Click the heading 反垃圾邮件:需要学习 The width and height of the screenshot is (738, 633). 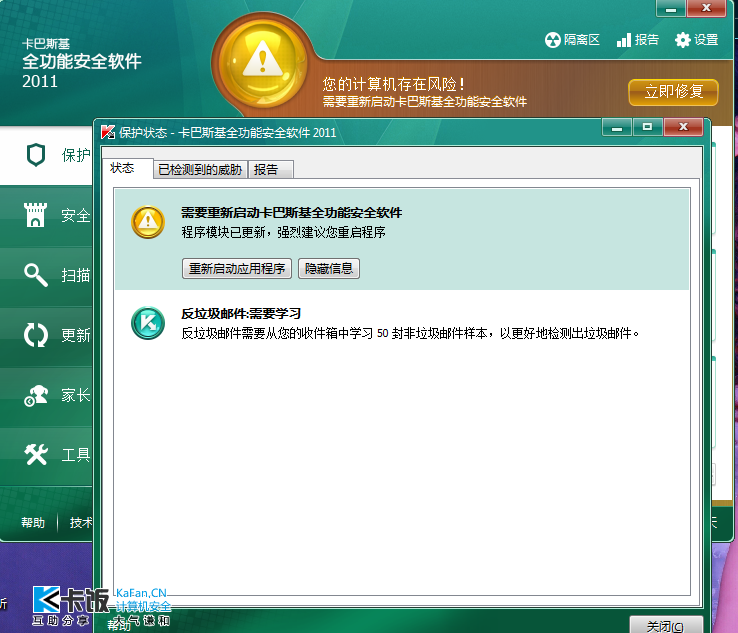click(x=241, y=313)
